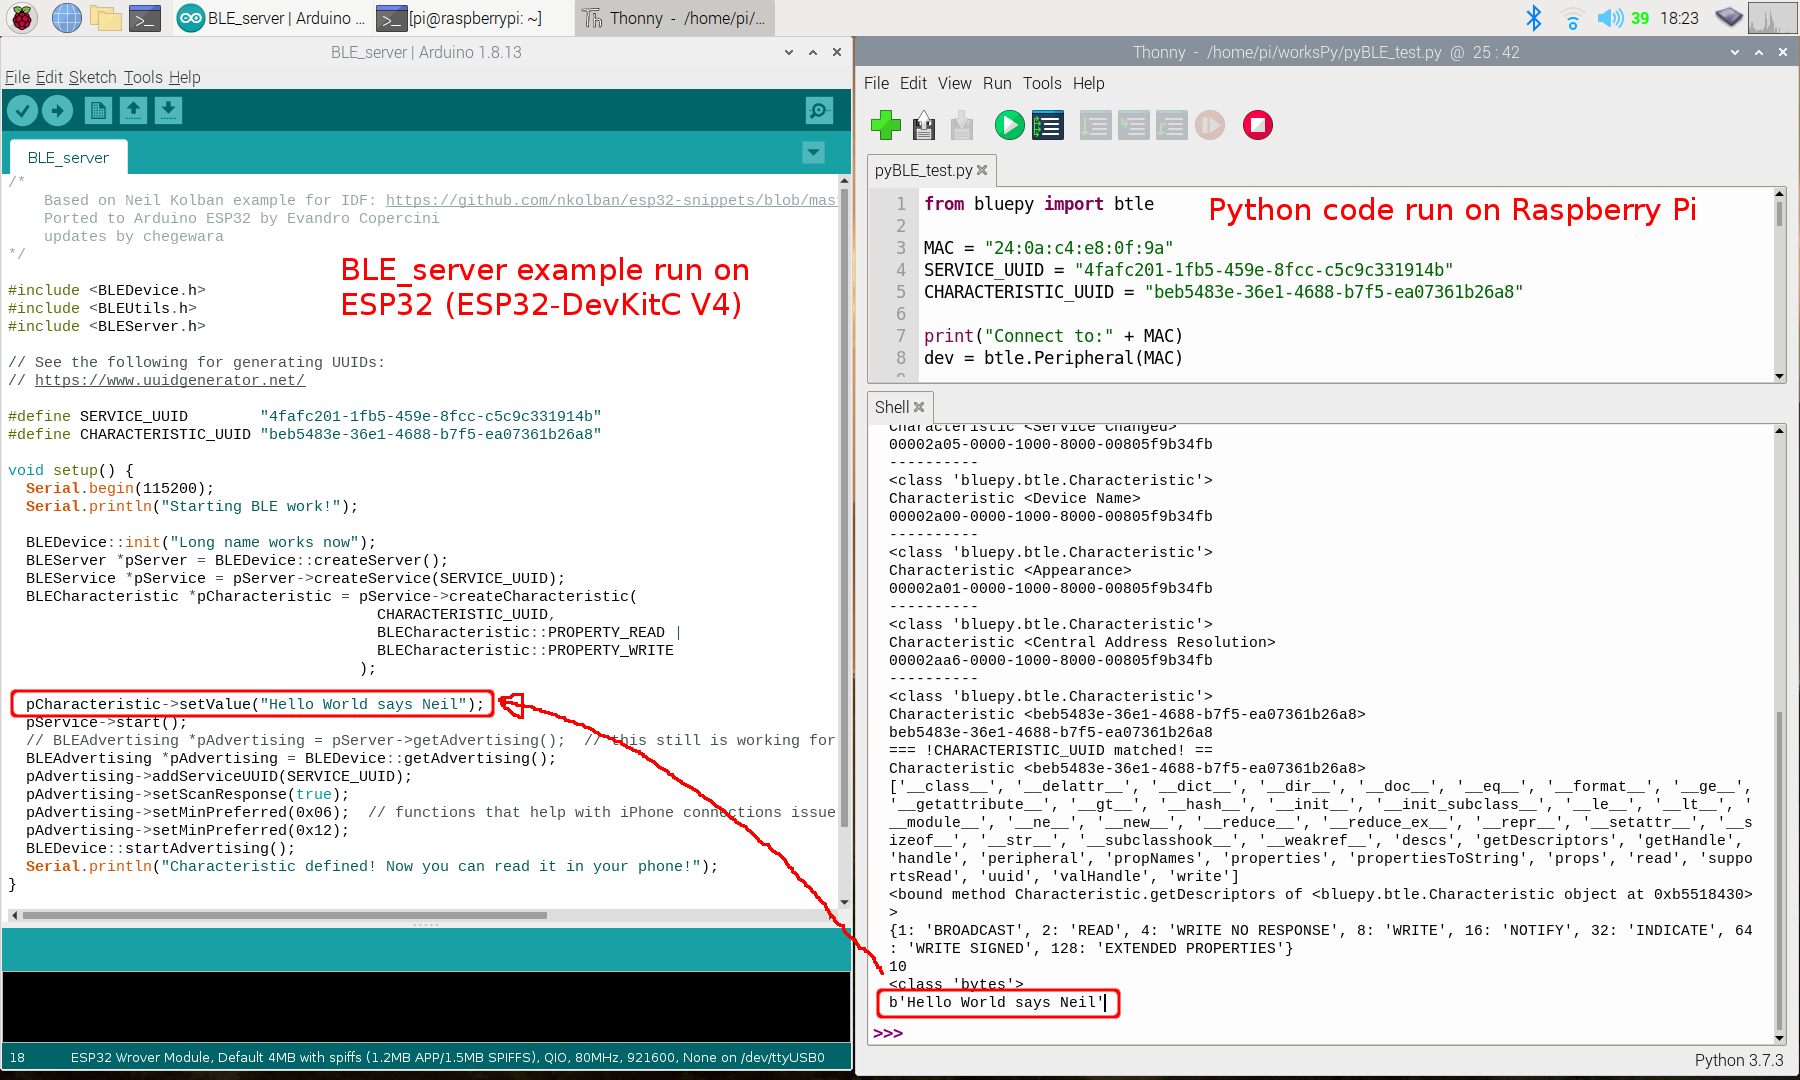Click the Thonny editor vertical scrollbar
This screenshot has width=1800, height=1080.
point(1779,213)
